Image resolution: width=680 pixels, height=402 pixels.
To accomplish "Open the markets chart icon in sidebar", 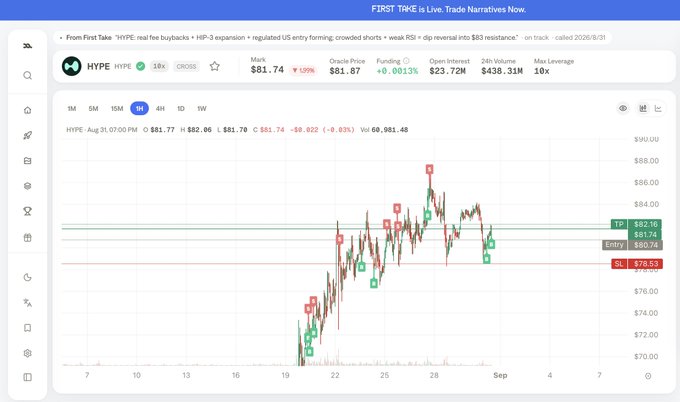I will [27, 161].
